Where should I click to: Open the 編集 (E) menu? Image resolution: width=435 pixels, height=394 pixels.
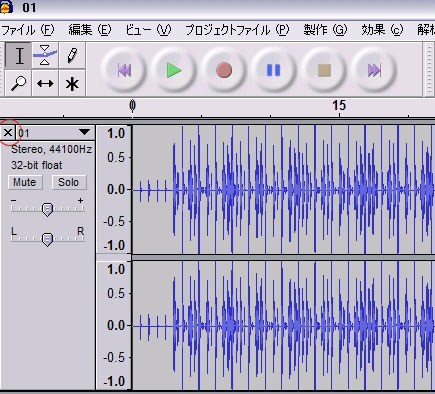90,30
